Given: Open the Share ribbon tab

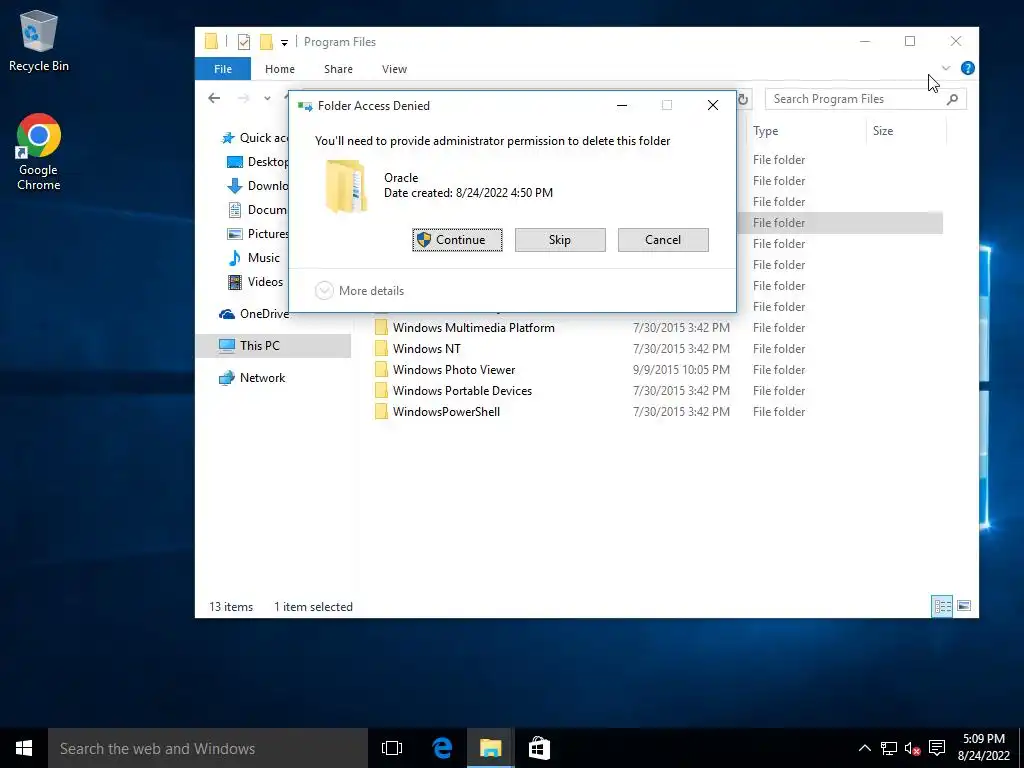Looking at the screenshot, I should pos(338,69).
